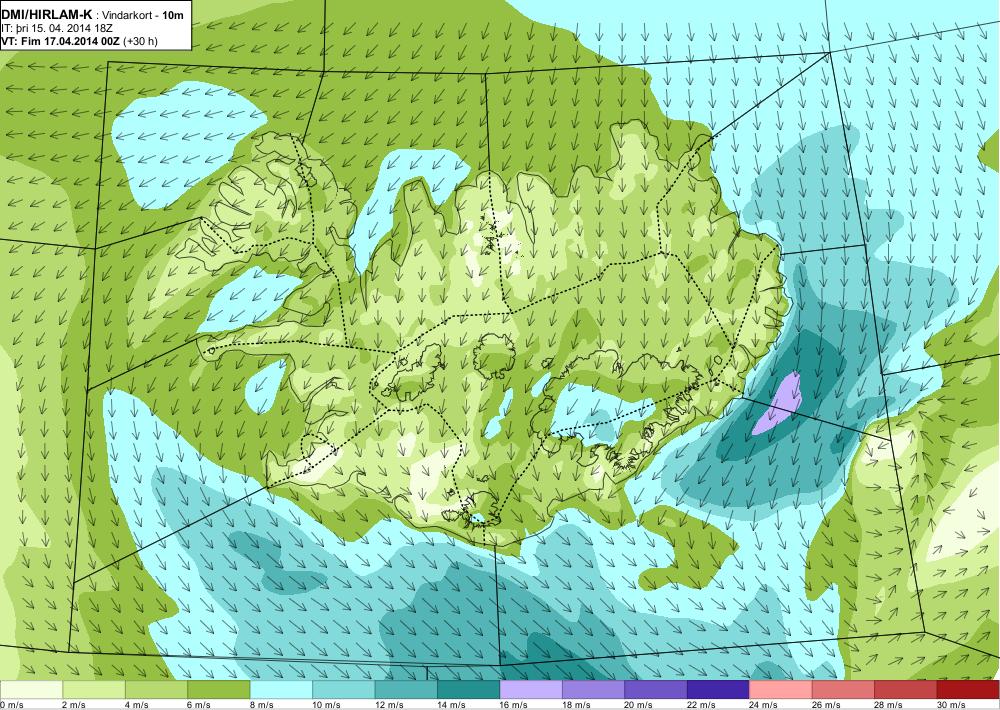Click the 'VT: Fim 17.04.2014 00Z (+30 h)' line
The width and height of the screenshot is (1000, 710).
pos(80,41)
